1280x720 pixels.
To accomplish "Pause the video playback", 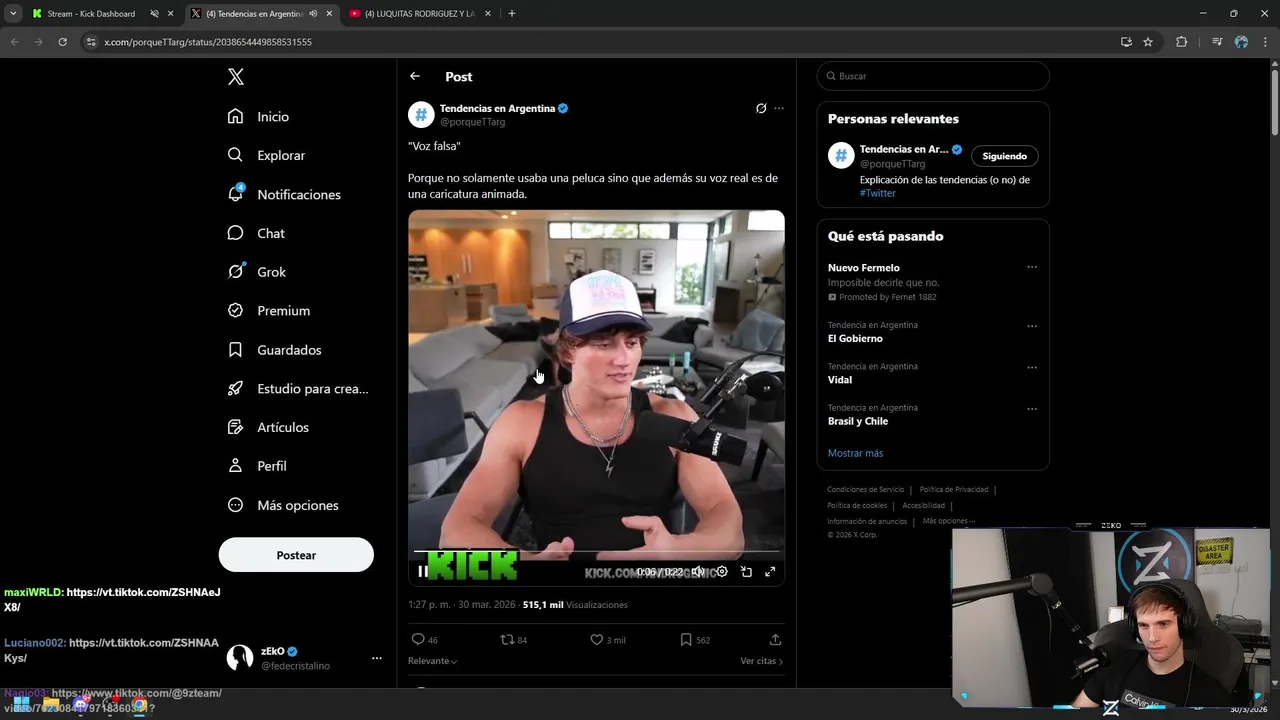I will tap(423, 572).
